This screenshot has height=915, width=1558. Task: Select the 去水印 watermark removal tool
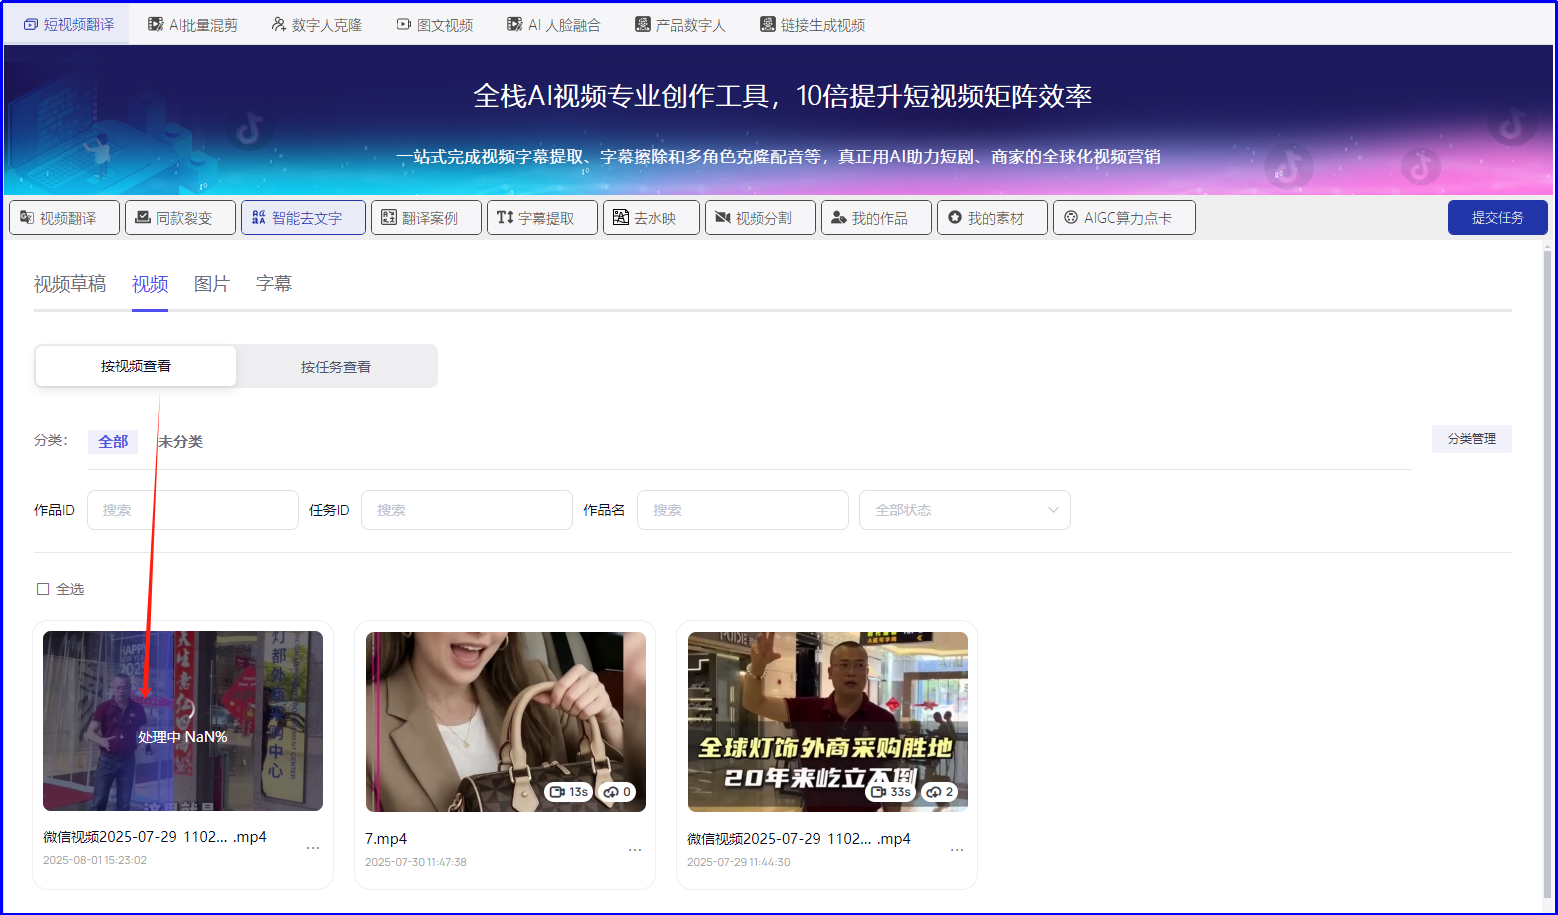[650, 217]
